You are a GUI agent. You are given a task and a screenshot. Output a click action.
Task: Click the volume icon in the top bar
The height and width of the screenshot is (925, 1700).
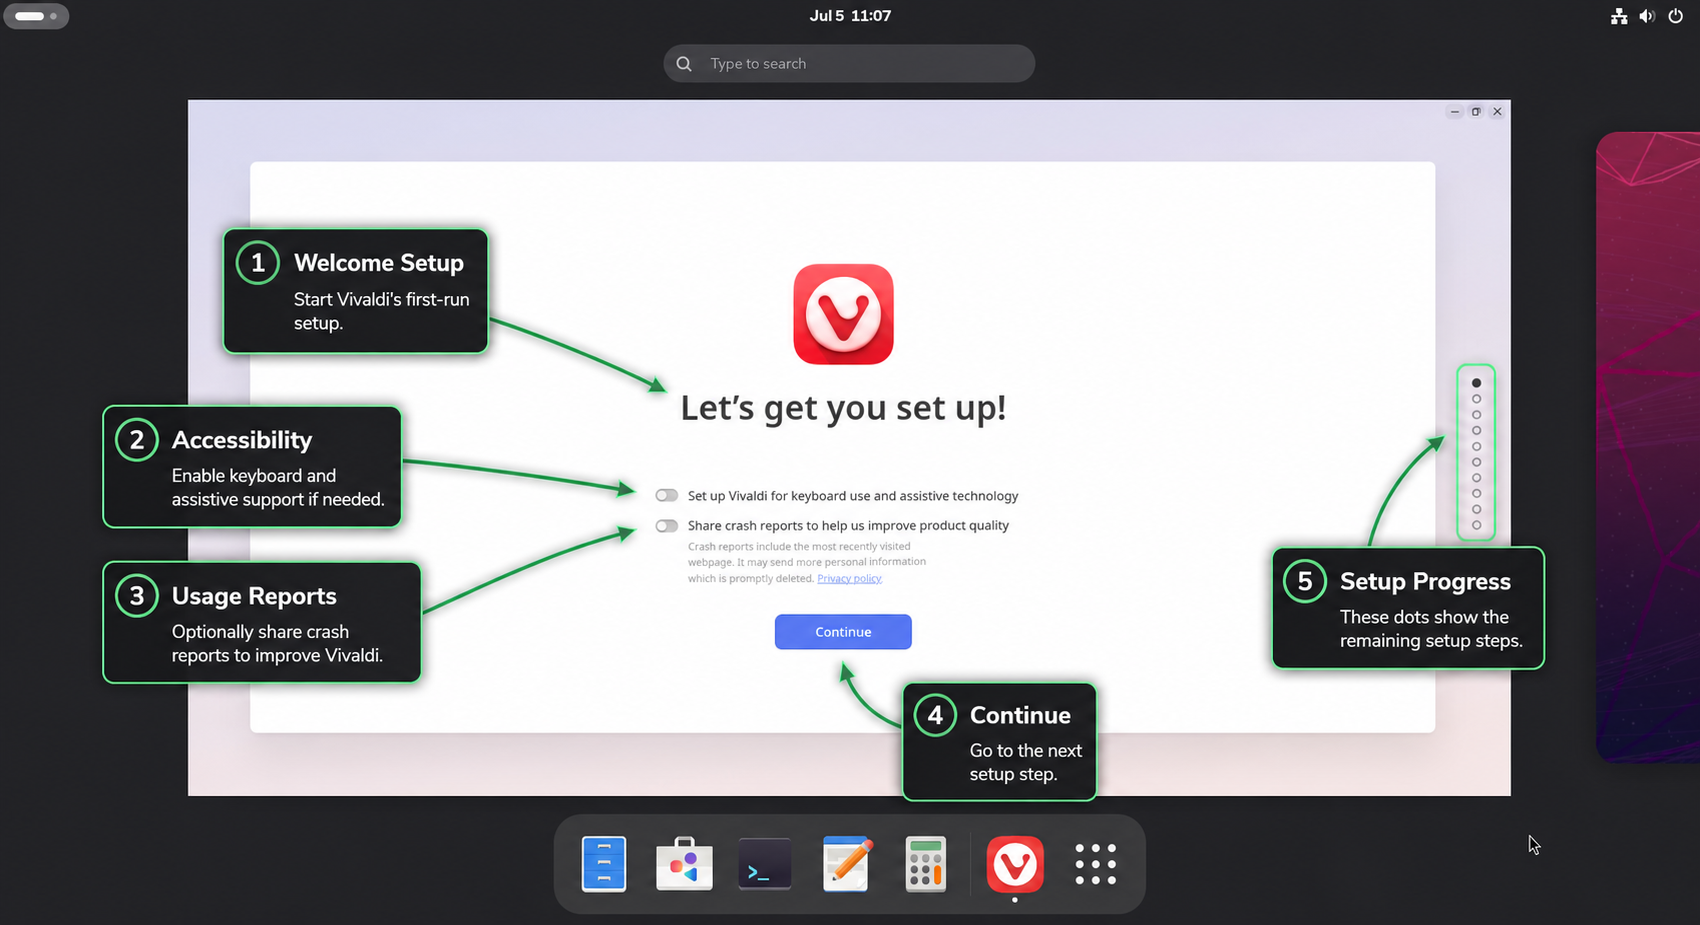coord(1647,16)
